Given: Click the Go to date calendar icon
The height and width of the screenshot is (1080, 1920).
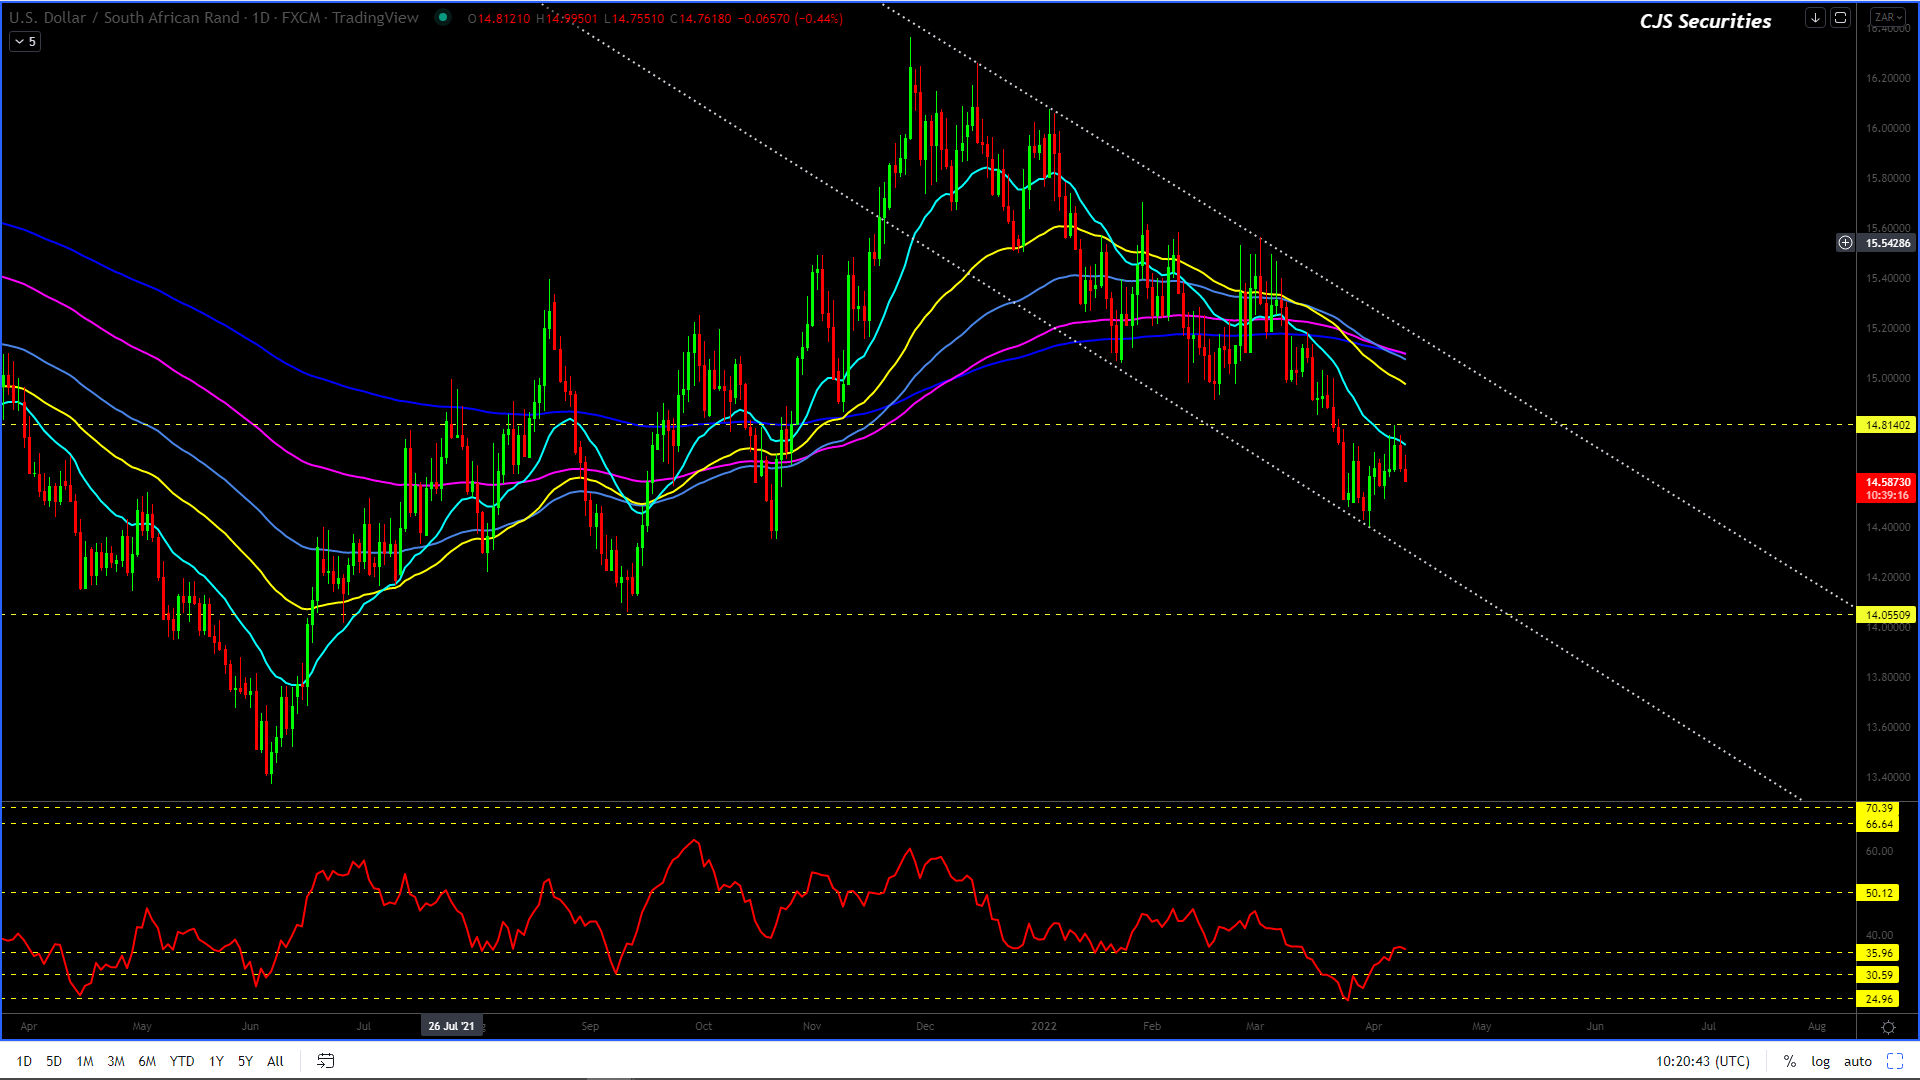Looking at the screenshot, I should 326,1061.
